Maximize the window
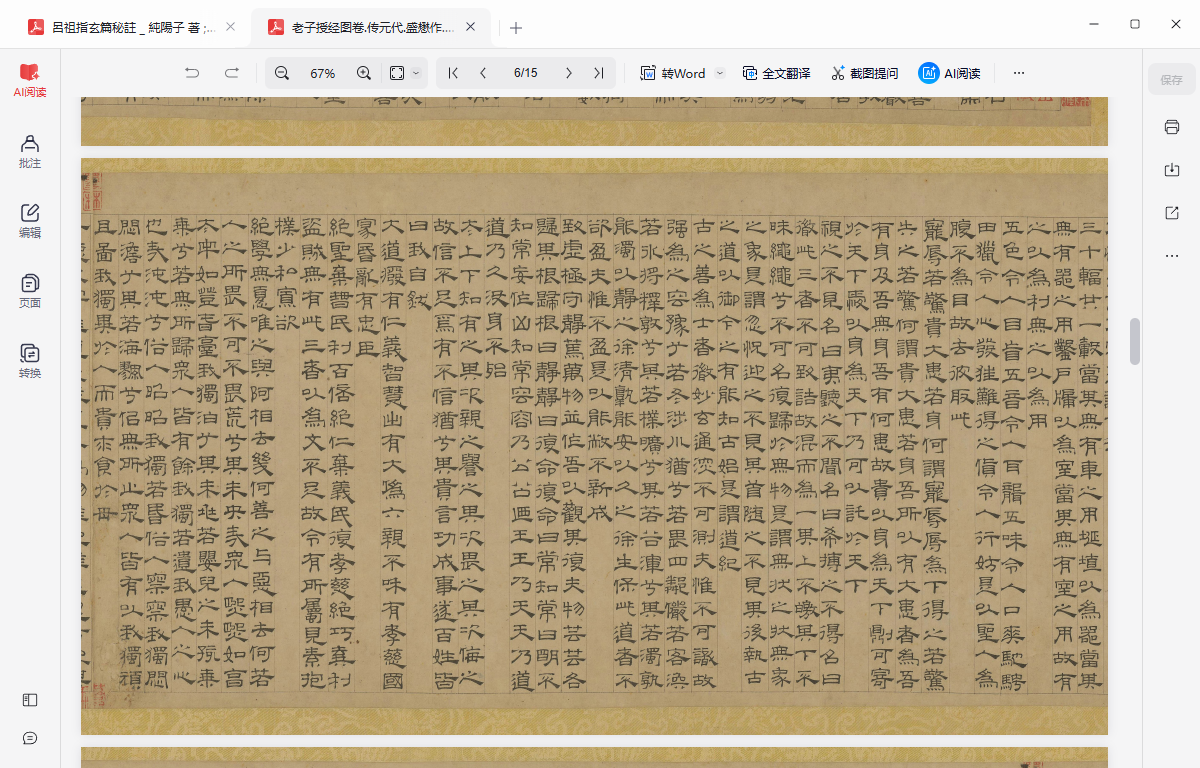 1135,24
